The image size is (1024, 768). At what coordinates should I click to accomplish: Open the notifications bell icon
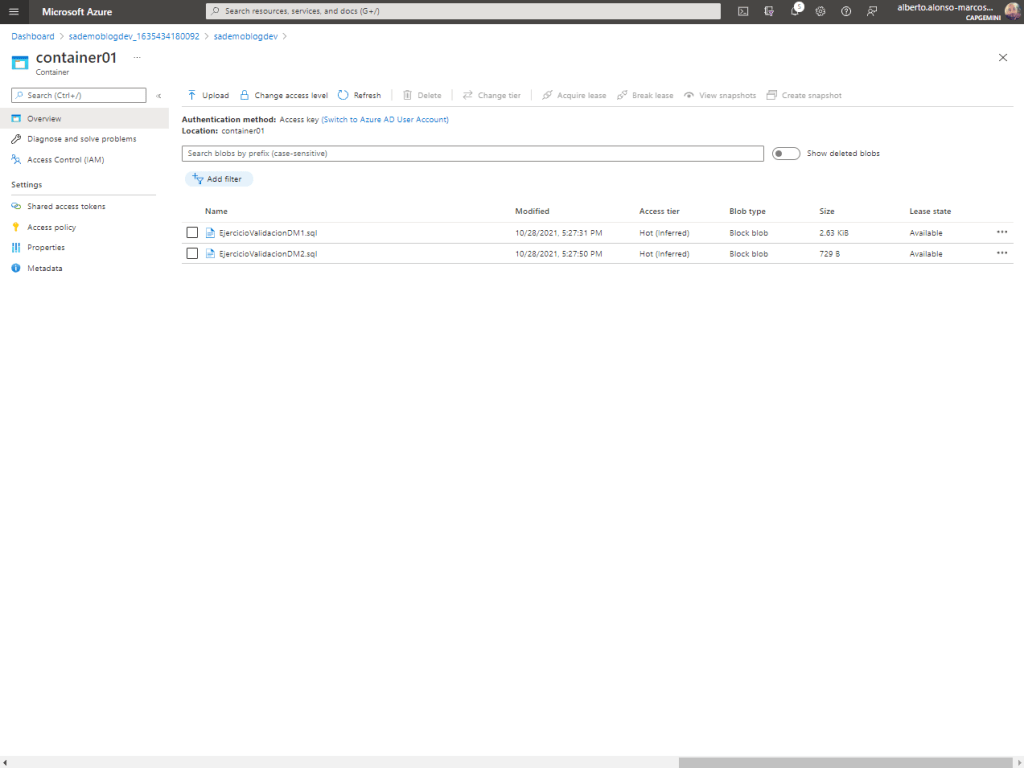[x=795, y=11]
